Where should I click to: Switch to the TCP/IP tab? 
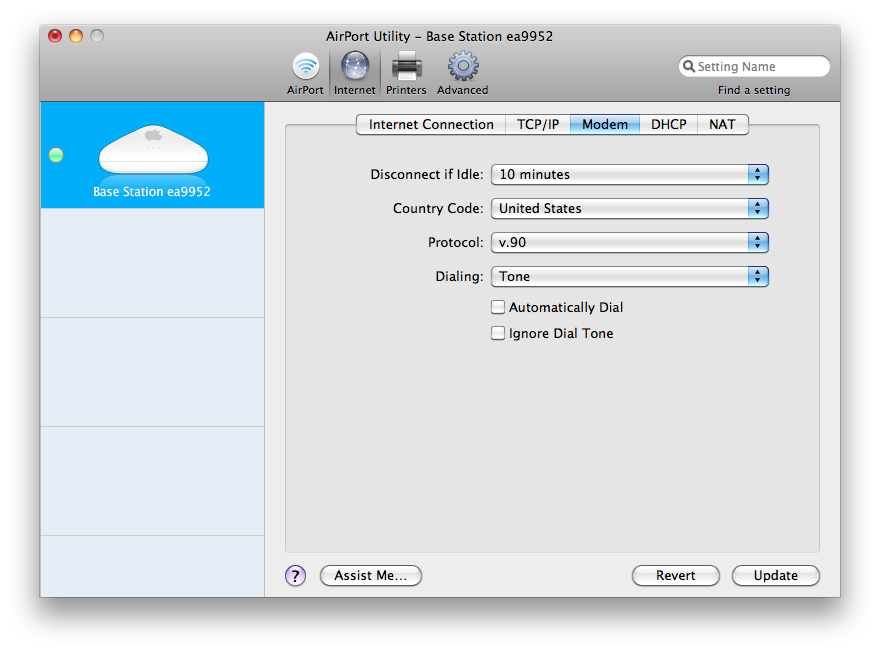[538, 125]
